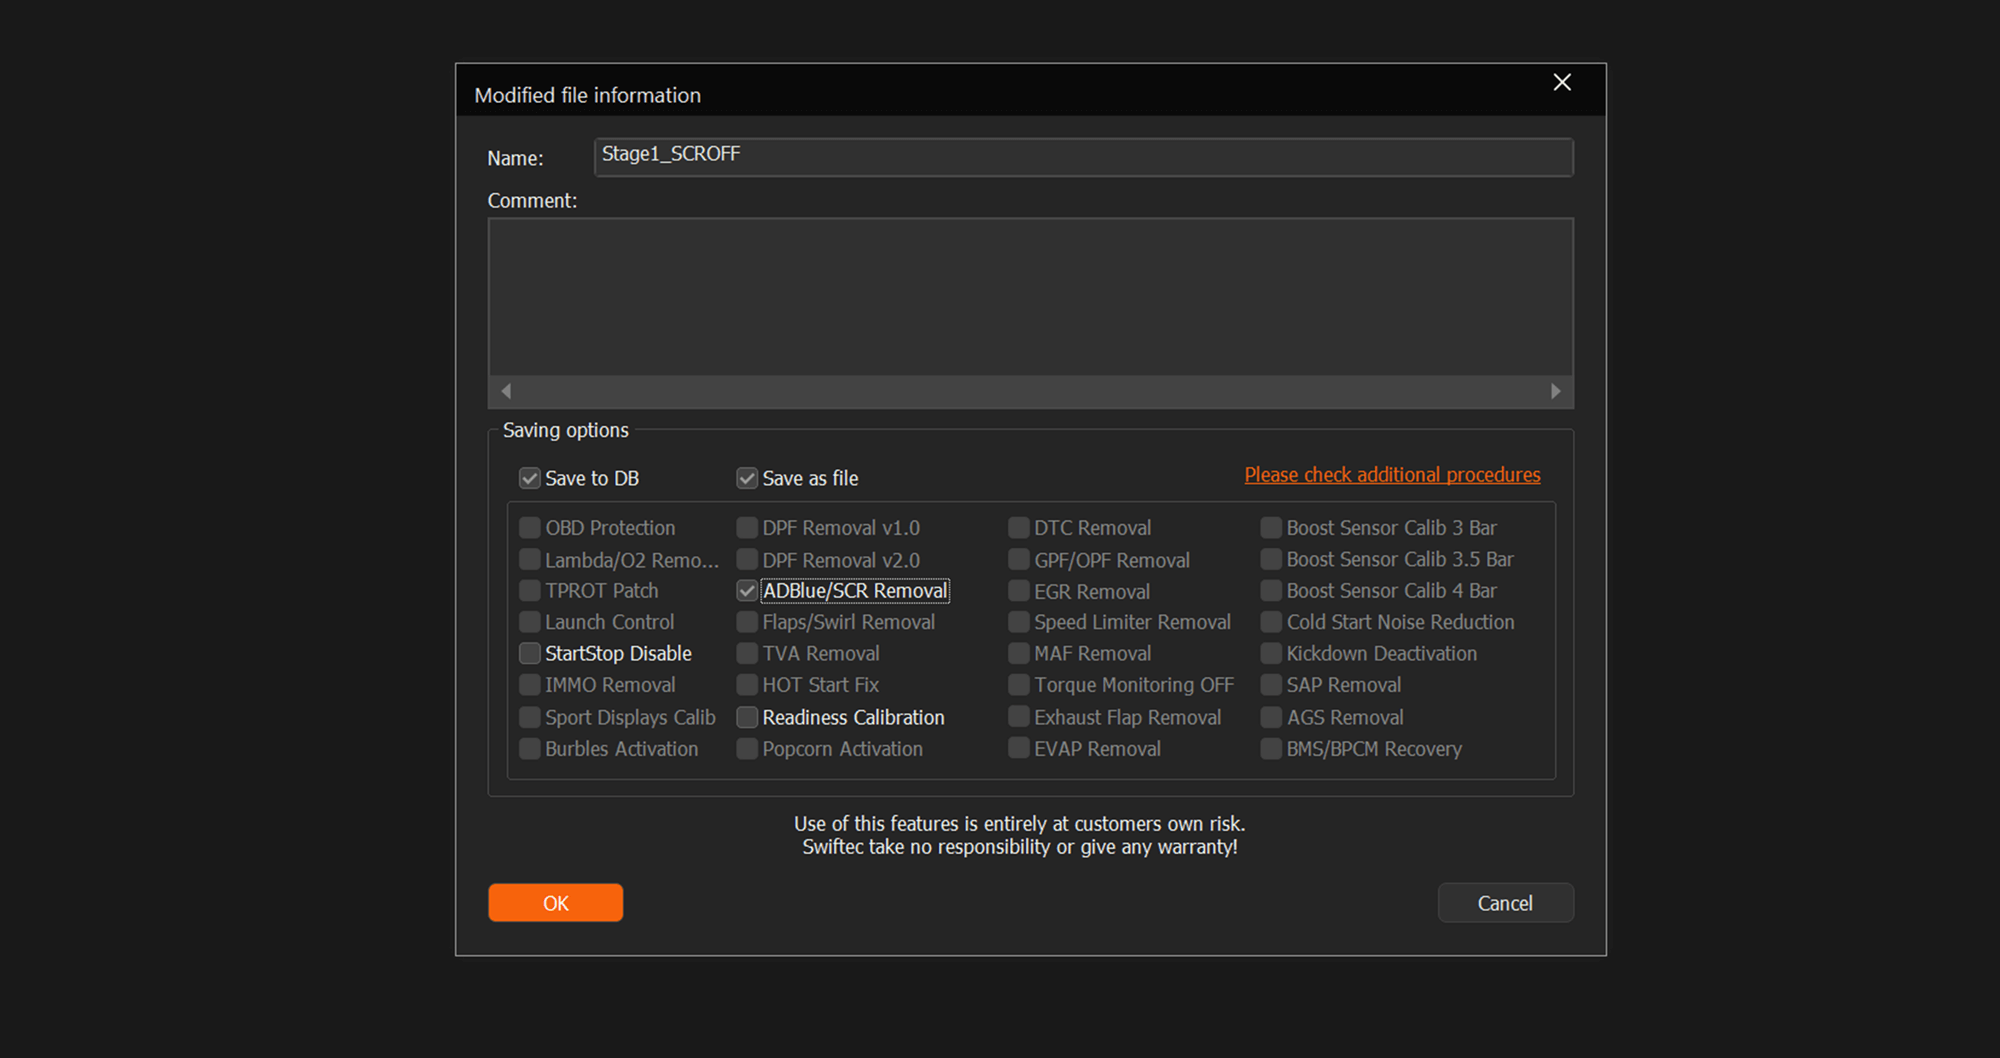Uncheck the Save to DB checkbox

click(x=530, y=478)
